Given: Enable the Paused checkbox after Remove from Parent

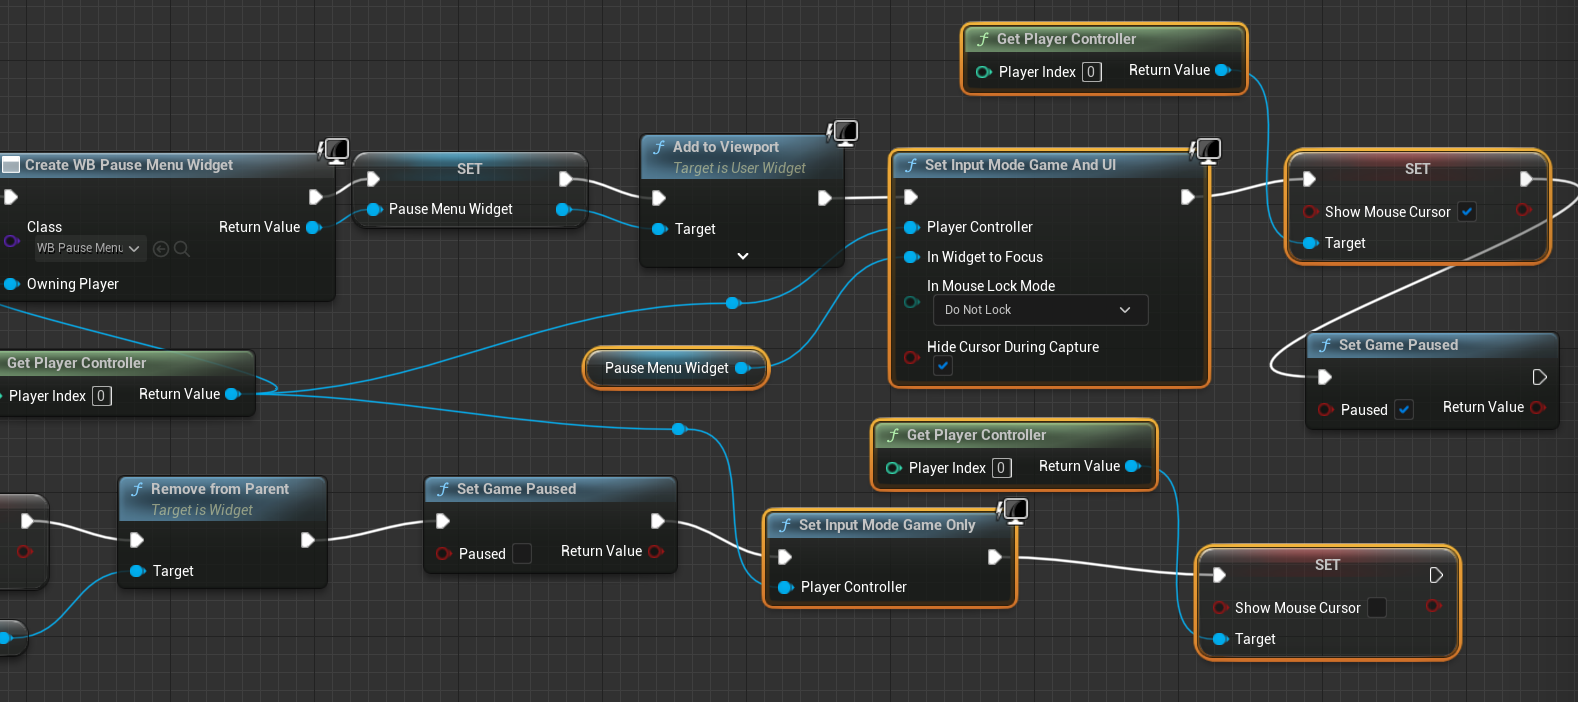Looking at the screenshot, I should pyautogui.click(x=522, y=554).
